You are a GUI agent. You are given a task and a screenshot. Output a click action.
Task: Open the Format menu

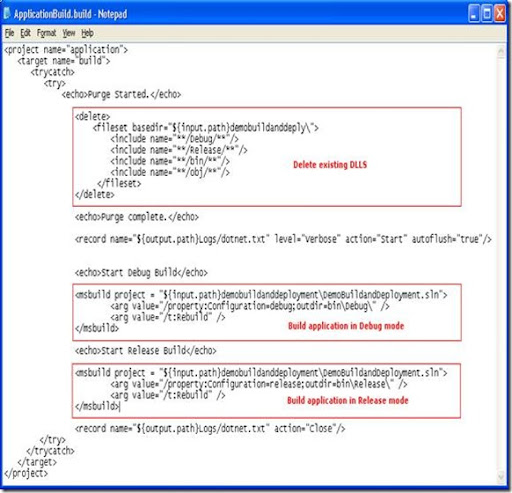46,33
